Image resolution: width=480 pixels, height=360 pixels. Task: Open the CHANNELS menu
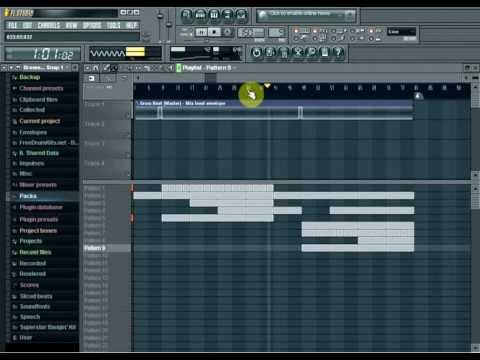tap(49, 25)
